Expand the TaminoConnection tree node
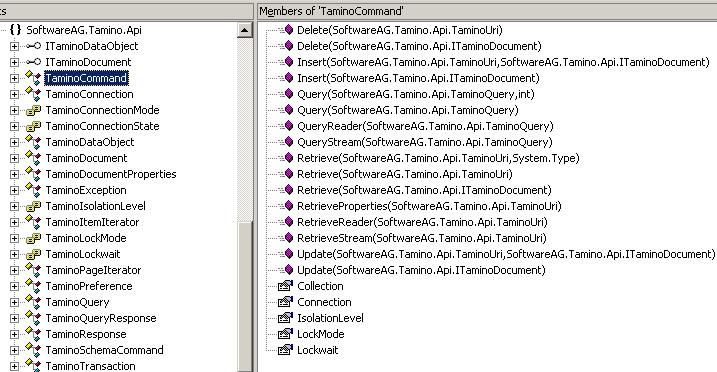717x372 pixels. 14,95
